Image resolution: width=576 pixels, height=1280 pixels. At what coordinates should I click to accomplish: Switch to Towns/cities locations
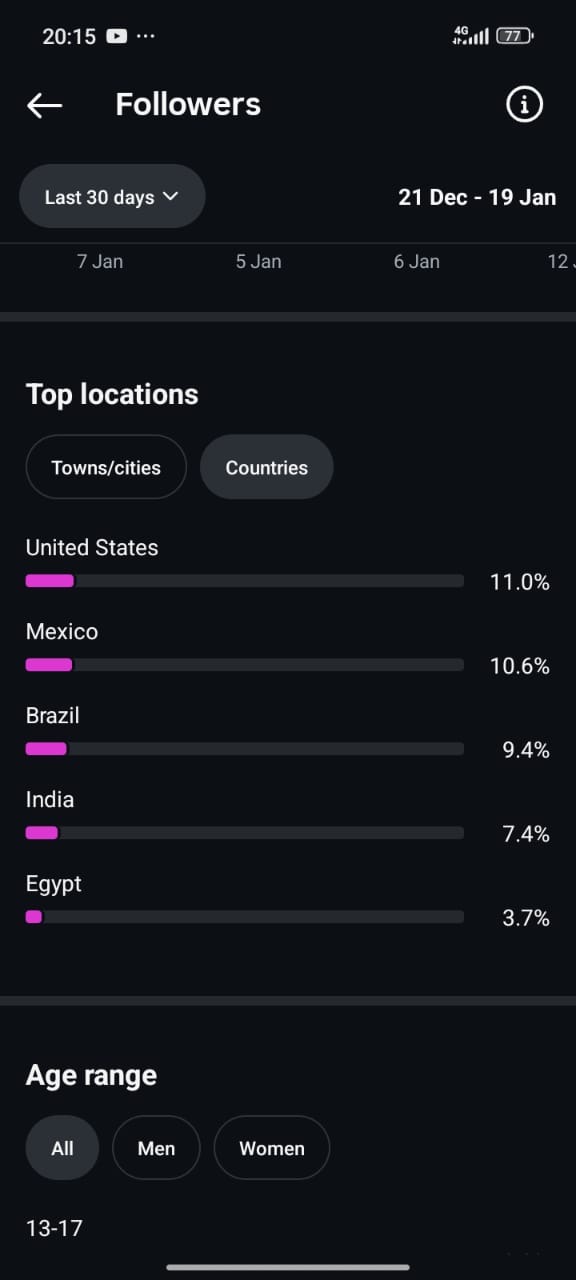(x=106, y=467)
